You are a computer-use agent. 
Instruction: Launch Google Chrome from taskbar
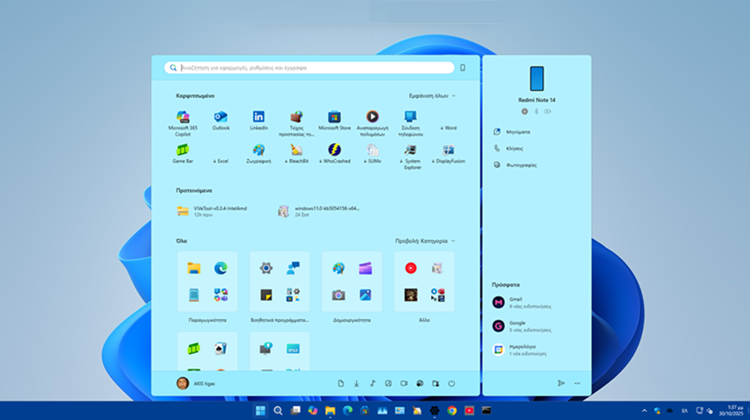coord(452,410)
